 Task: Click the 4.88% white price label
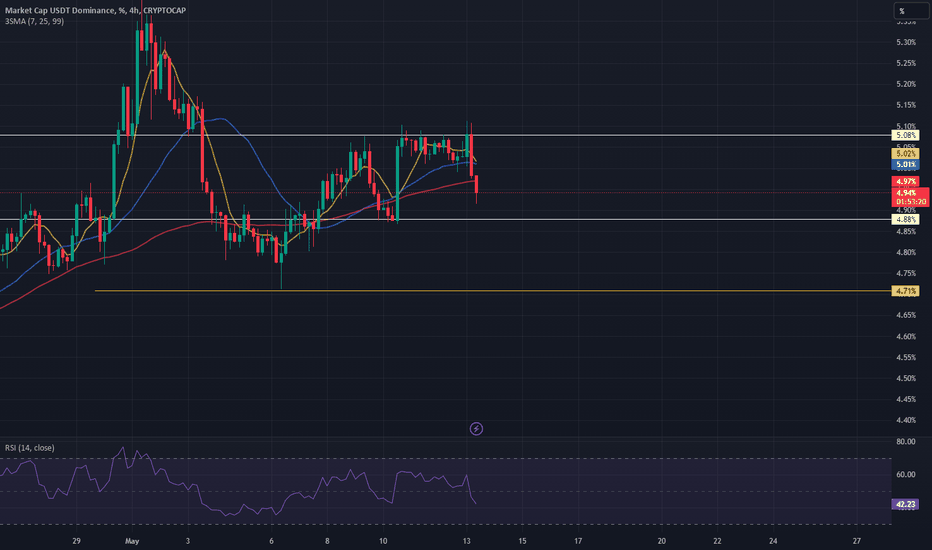[906, 219]
